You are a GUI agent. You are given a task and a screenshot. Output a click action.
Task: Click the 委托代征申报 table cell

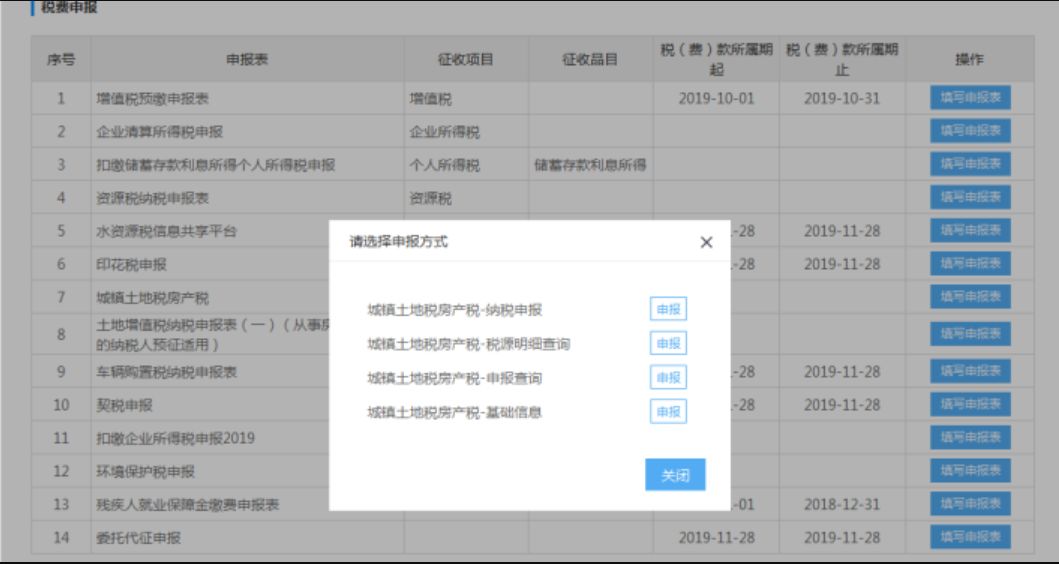click(247, 538)
